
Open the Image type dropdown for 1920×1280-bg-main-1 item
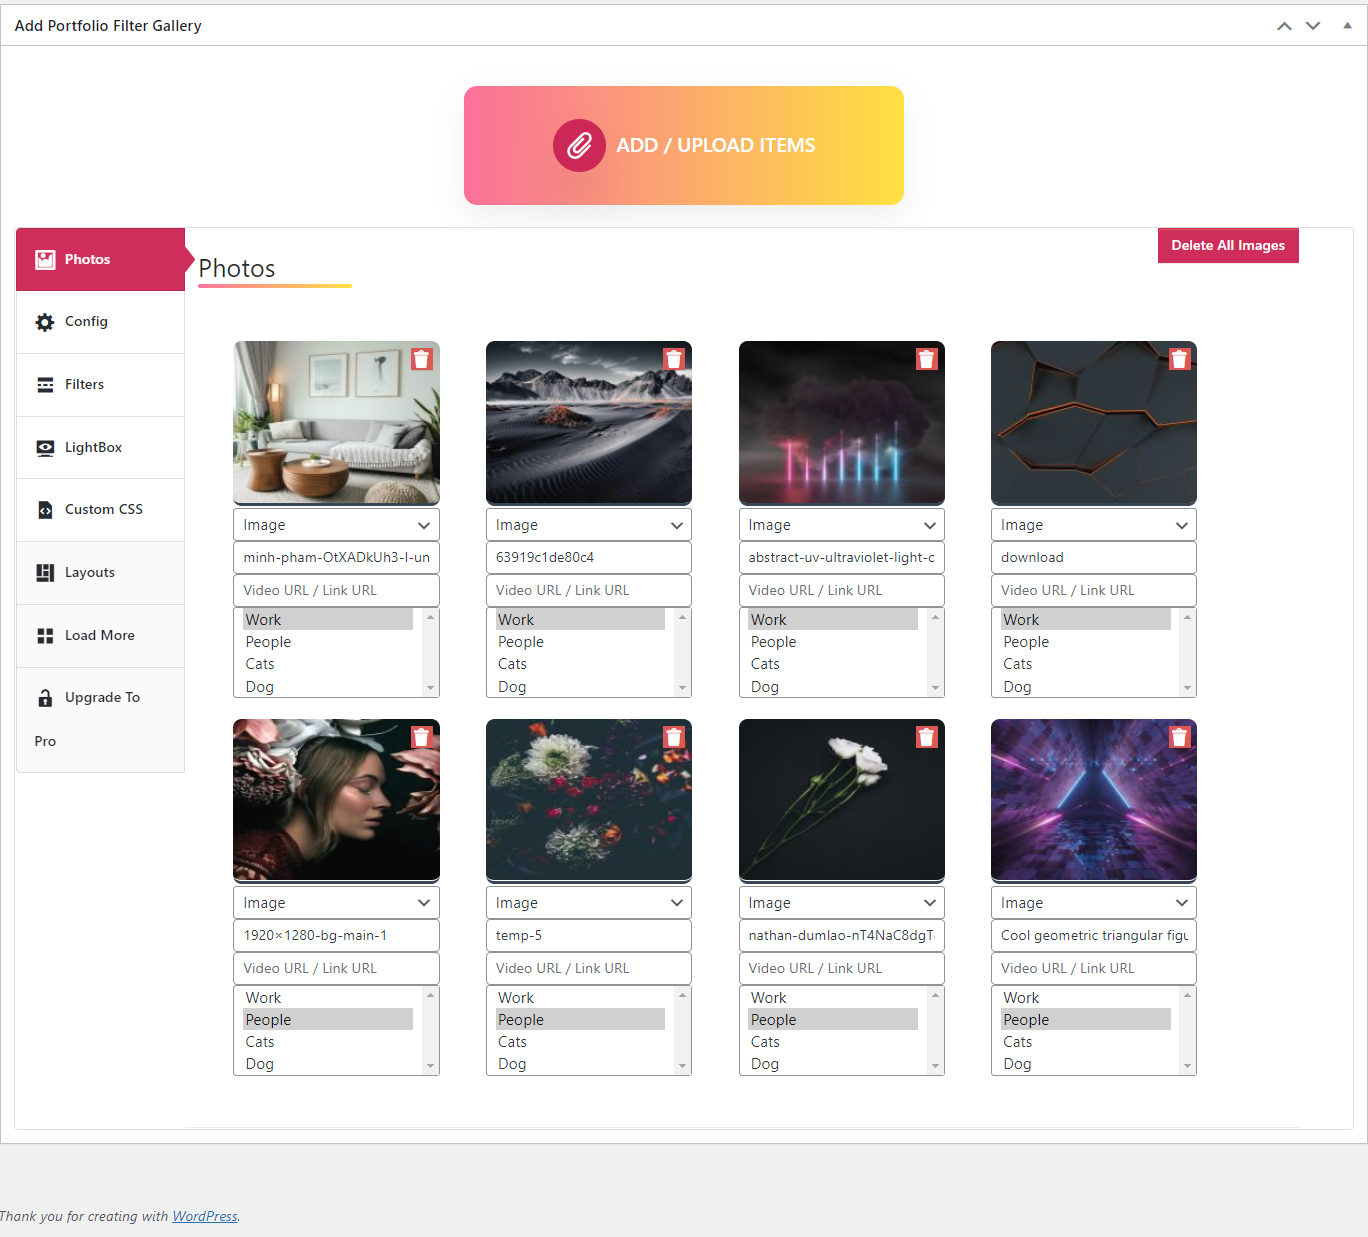336,903
